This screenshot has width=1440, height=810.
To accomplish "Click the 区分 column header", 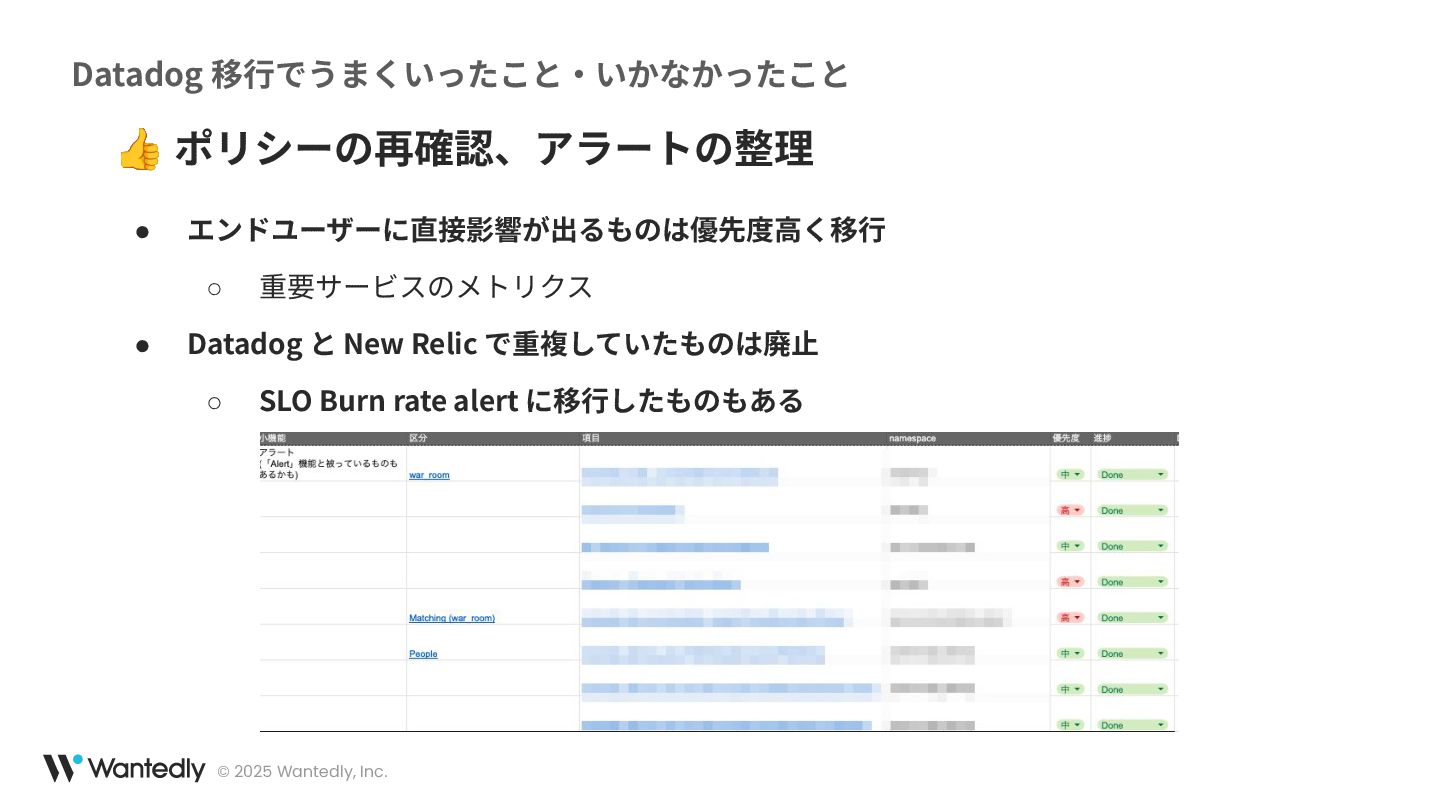I will point(418,438).
